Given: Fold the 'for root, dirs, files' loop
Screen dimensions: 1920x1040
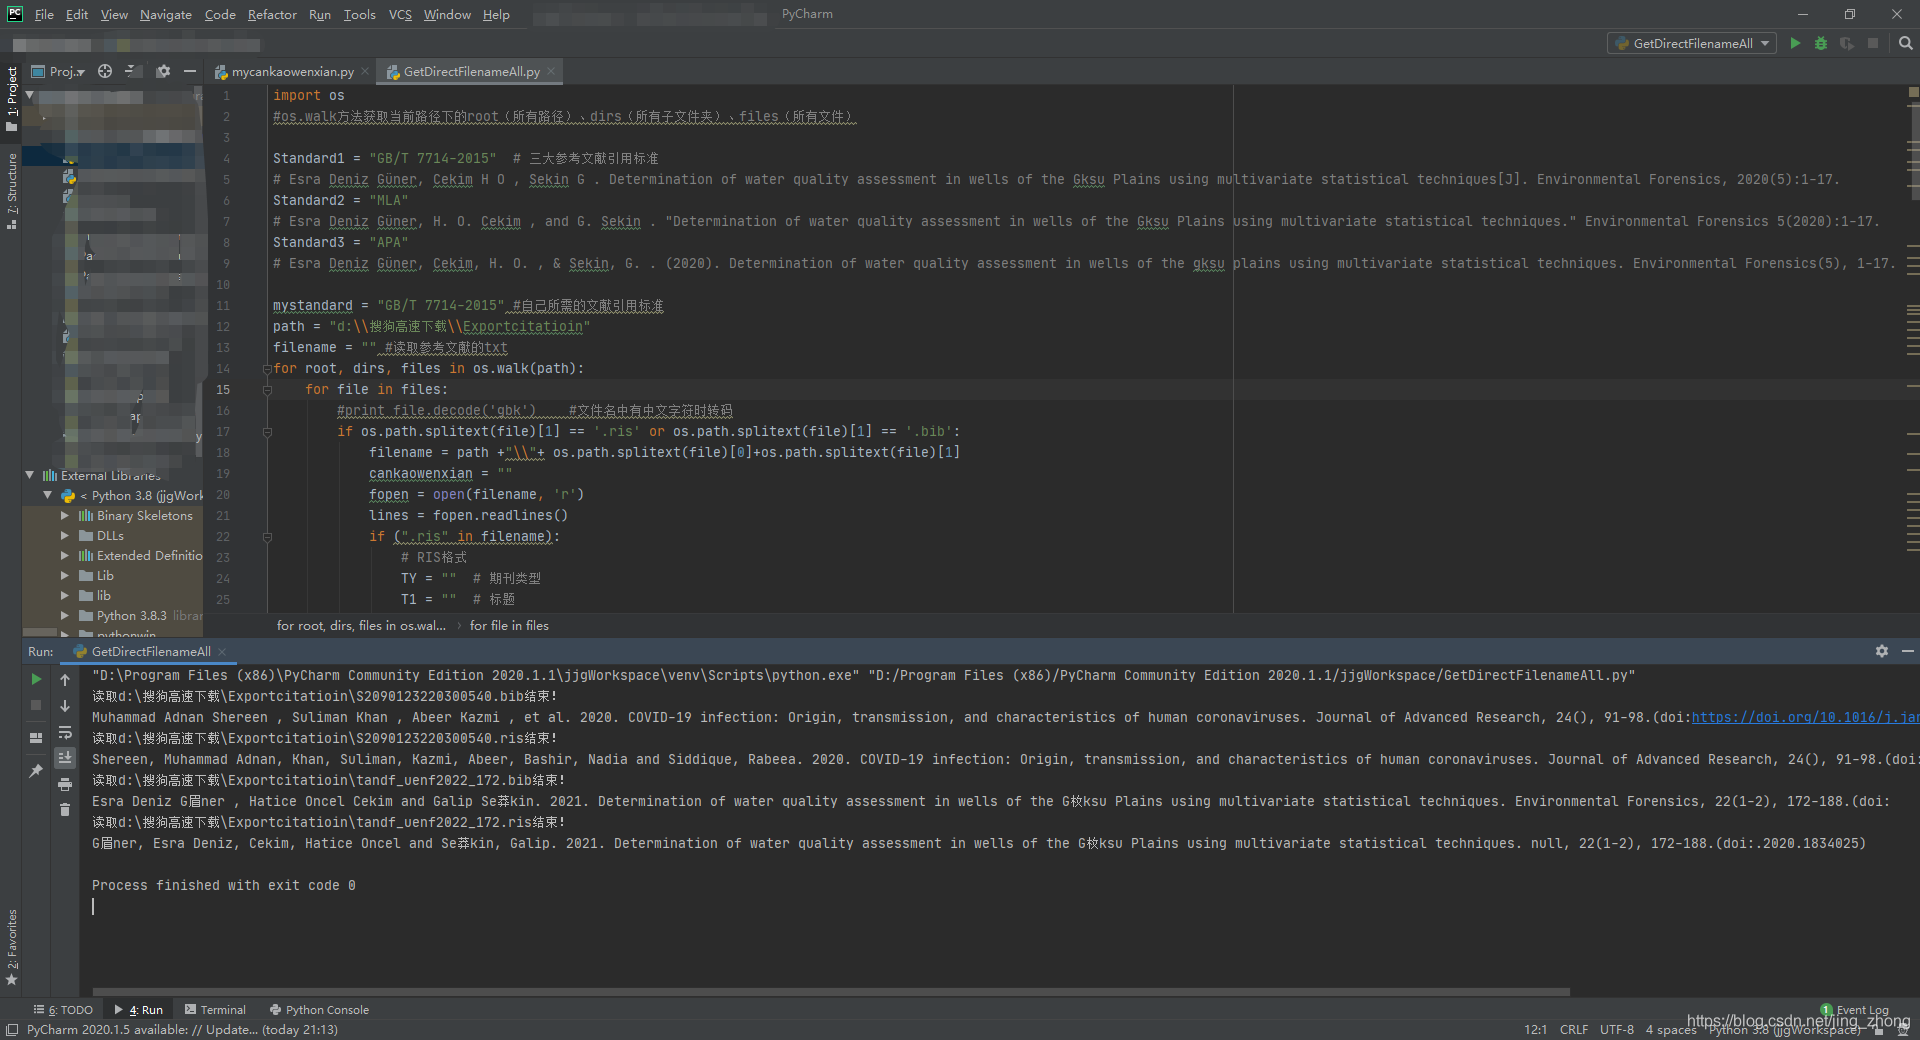Looking at the screenshot, I should pyautogui.click(x=267, y=368).
